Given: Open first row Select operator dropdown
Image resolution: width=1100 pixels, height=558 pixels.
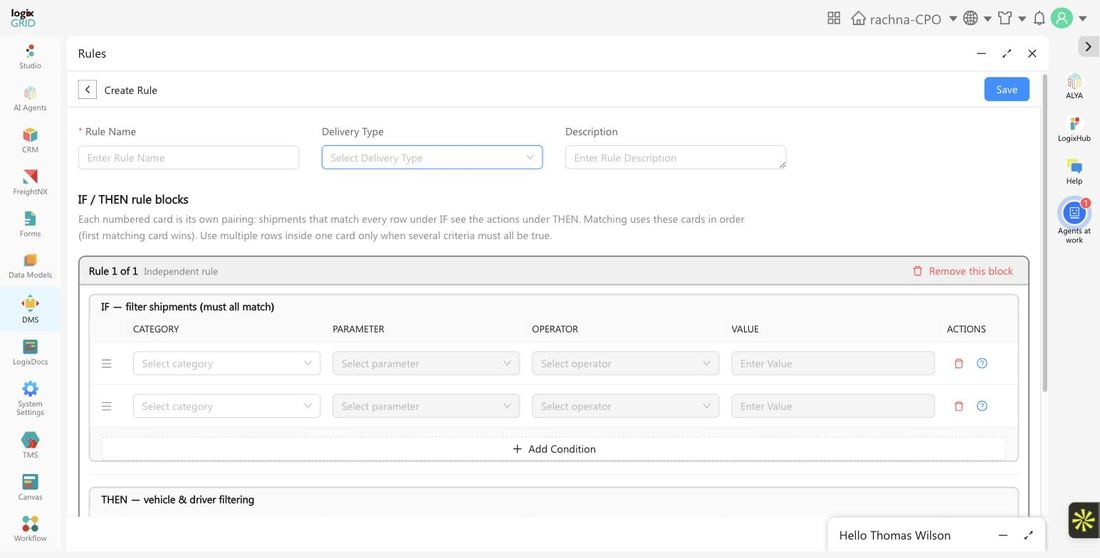Looking at the screenshot, I should tap(625, 364).
